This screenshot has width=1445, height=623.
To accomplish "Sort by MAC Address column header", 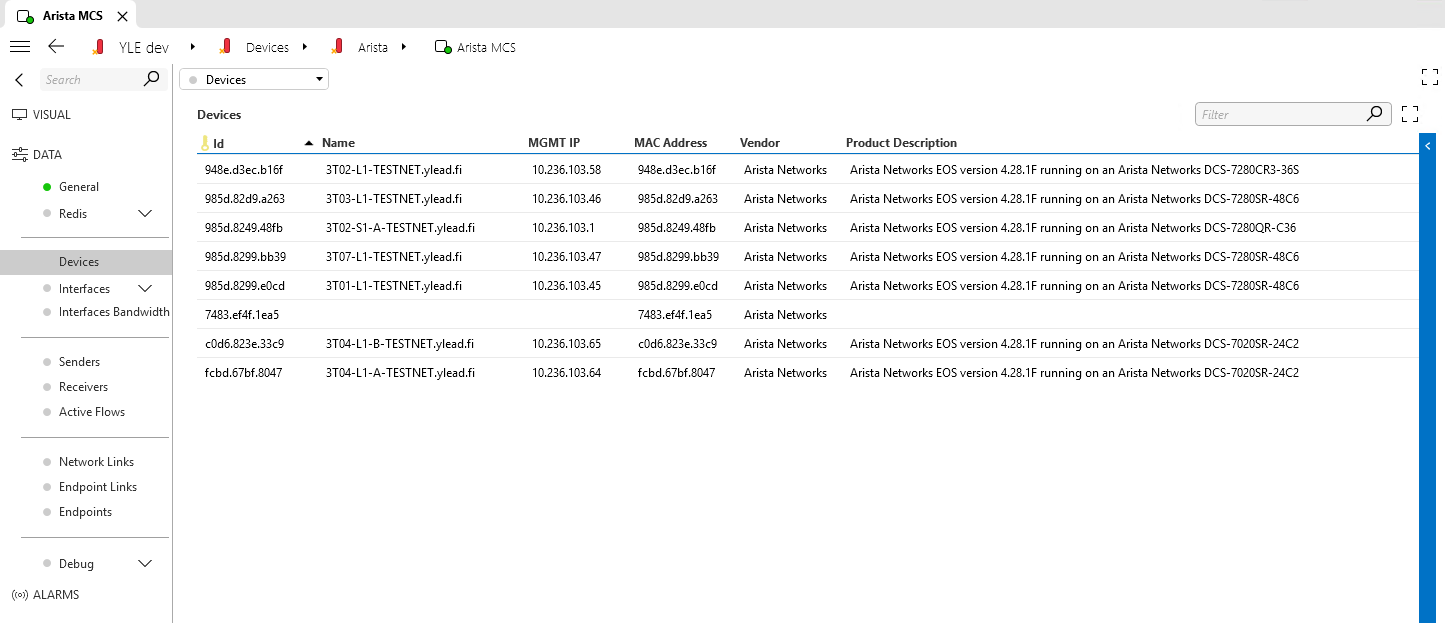I will [670, 143].
